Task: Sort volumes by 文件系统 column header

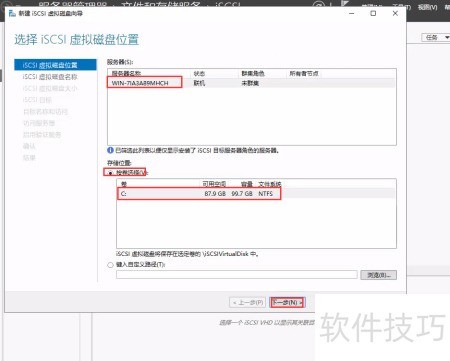Action: [270, 184]
